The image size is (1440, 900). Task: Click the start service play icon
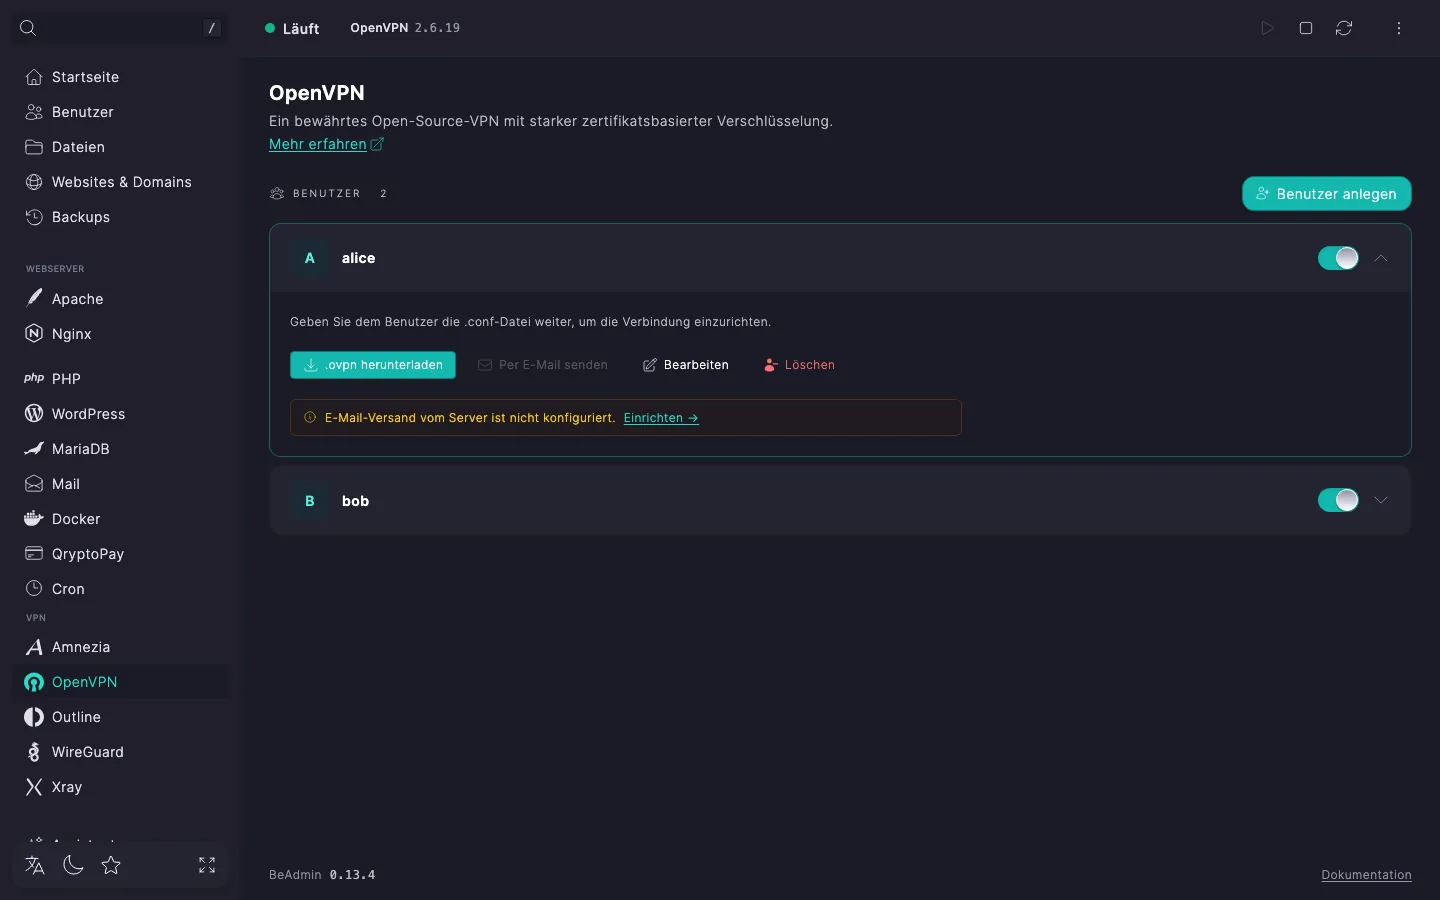(1267, 28)
